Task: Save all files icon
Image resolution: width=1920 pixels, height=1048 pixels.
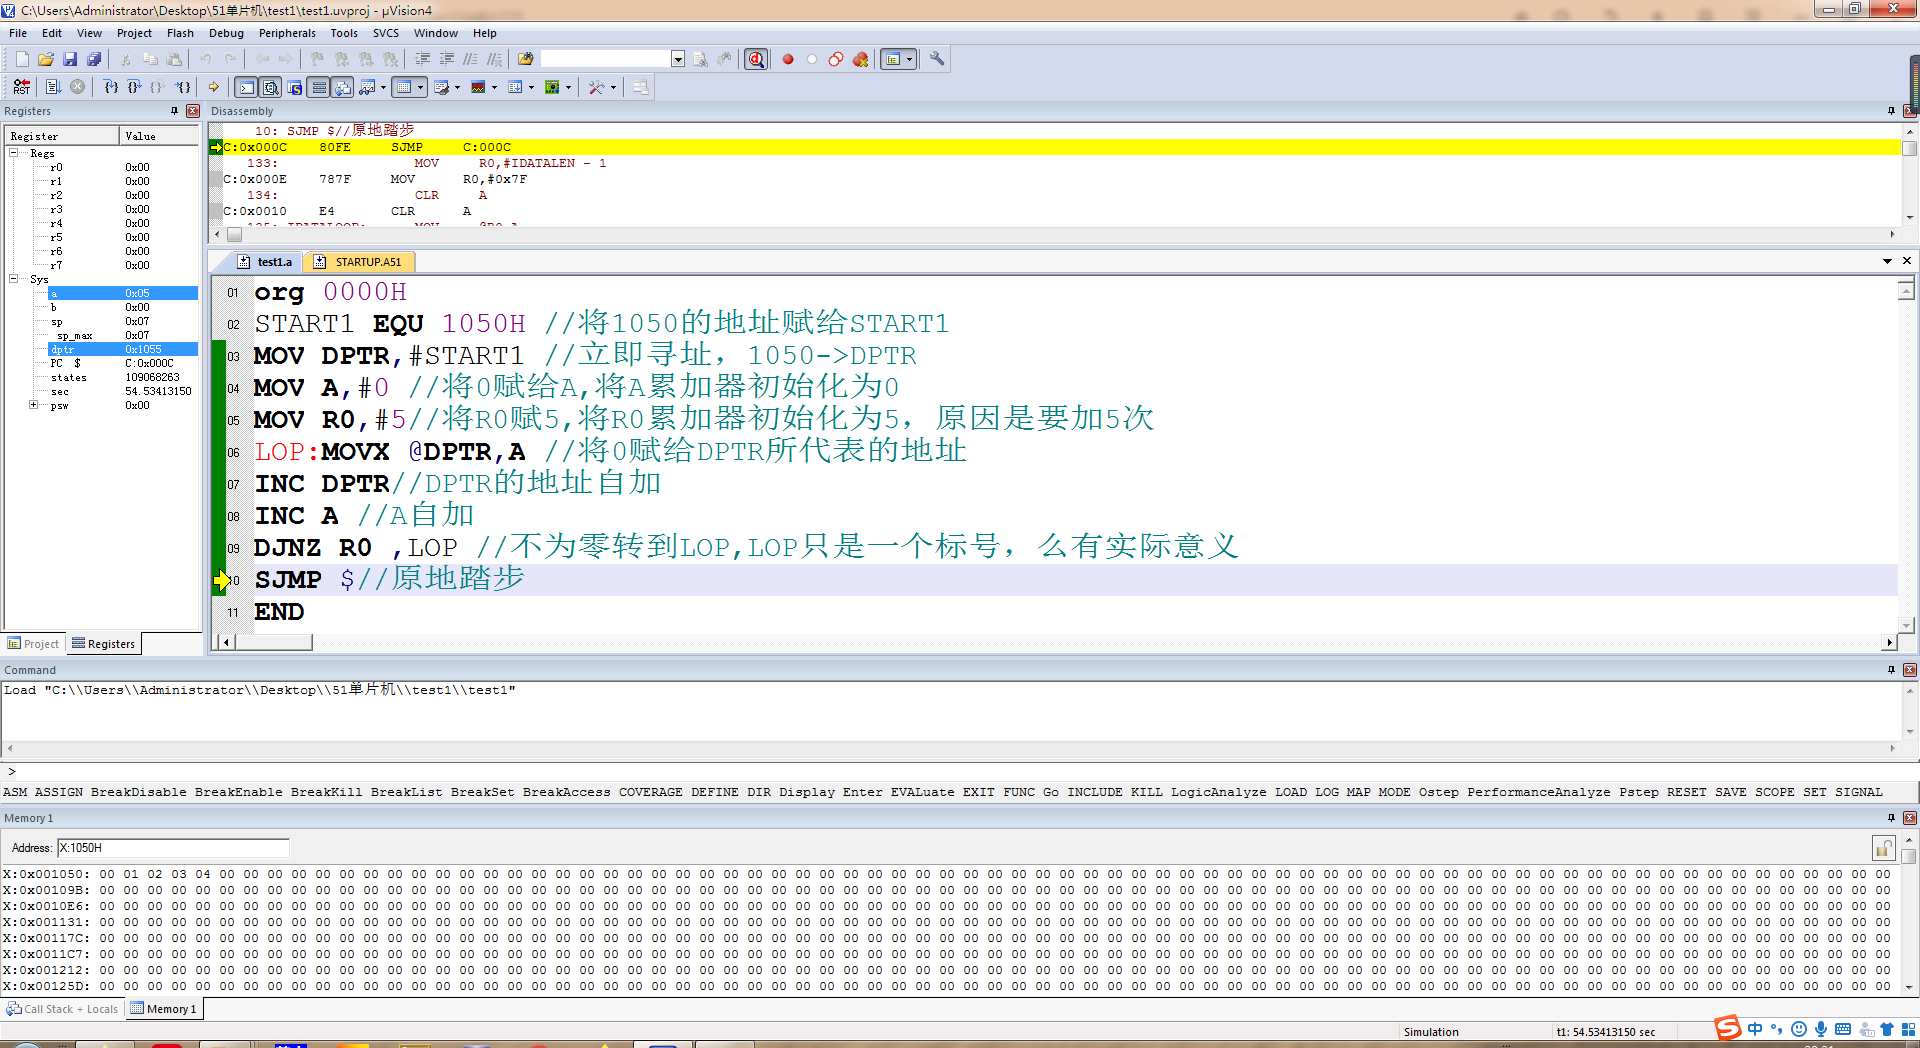Action: pos(94,59)
